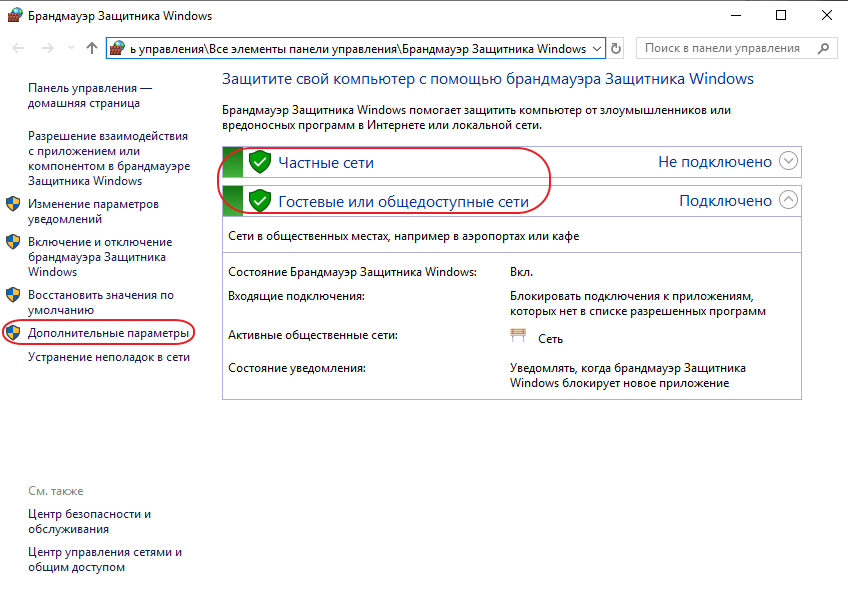Viewport: 848px width, 592px height.
Task: Maximize the firewall window
Action: coord(780,15)
